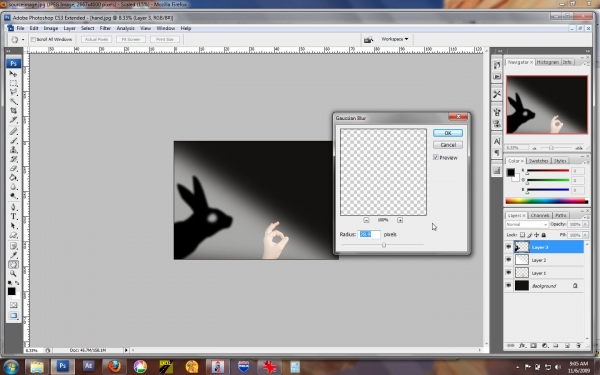Select the Magic Wand tool

pyautogui.click(x=13, y=101)
